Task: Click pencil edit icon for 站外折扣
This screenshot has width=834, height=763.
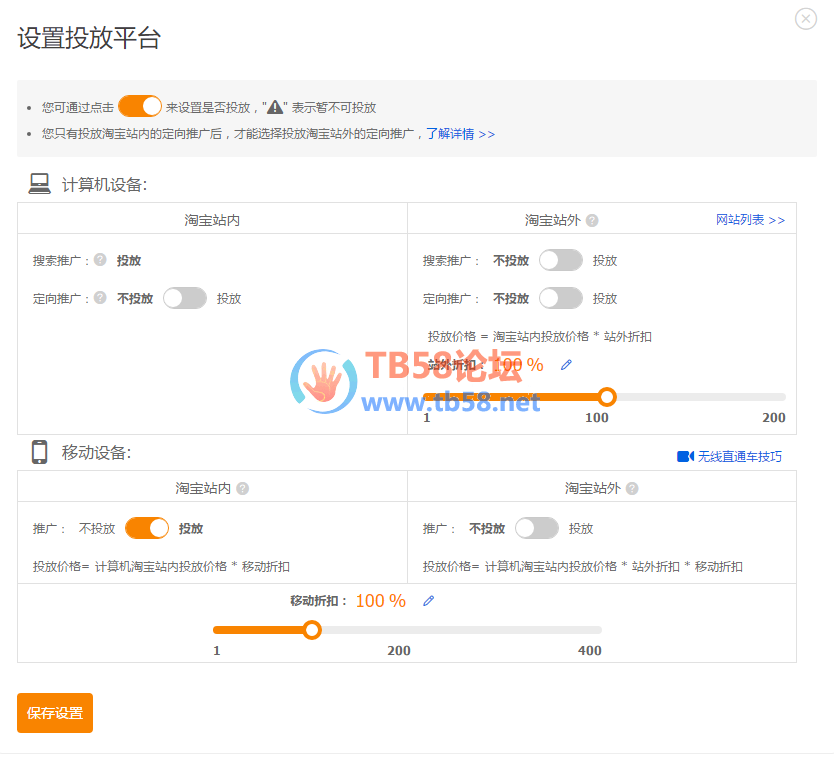Action: 566,365
